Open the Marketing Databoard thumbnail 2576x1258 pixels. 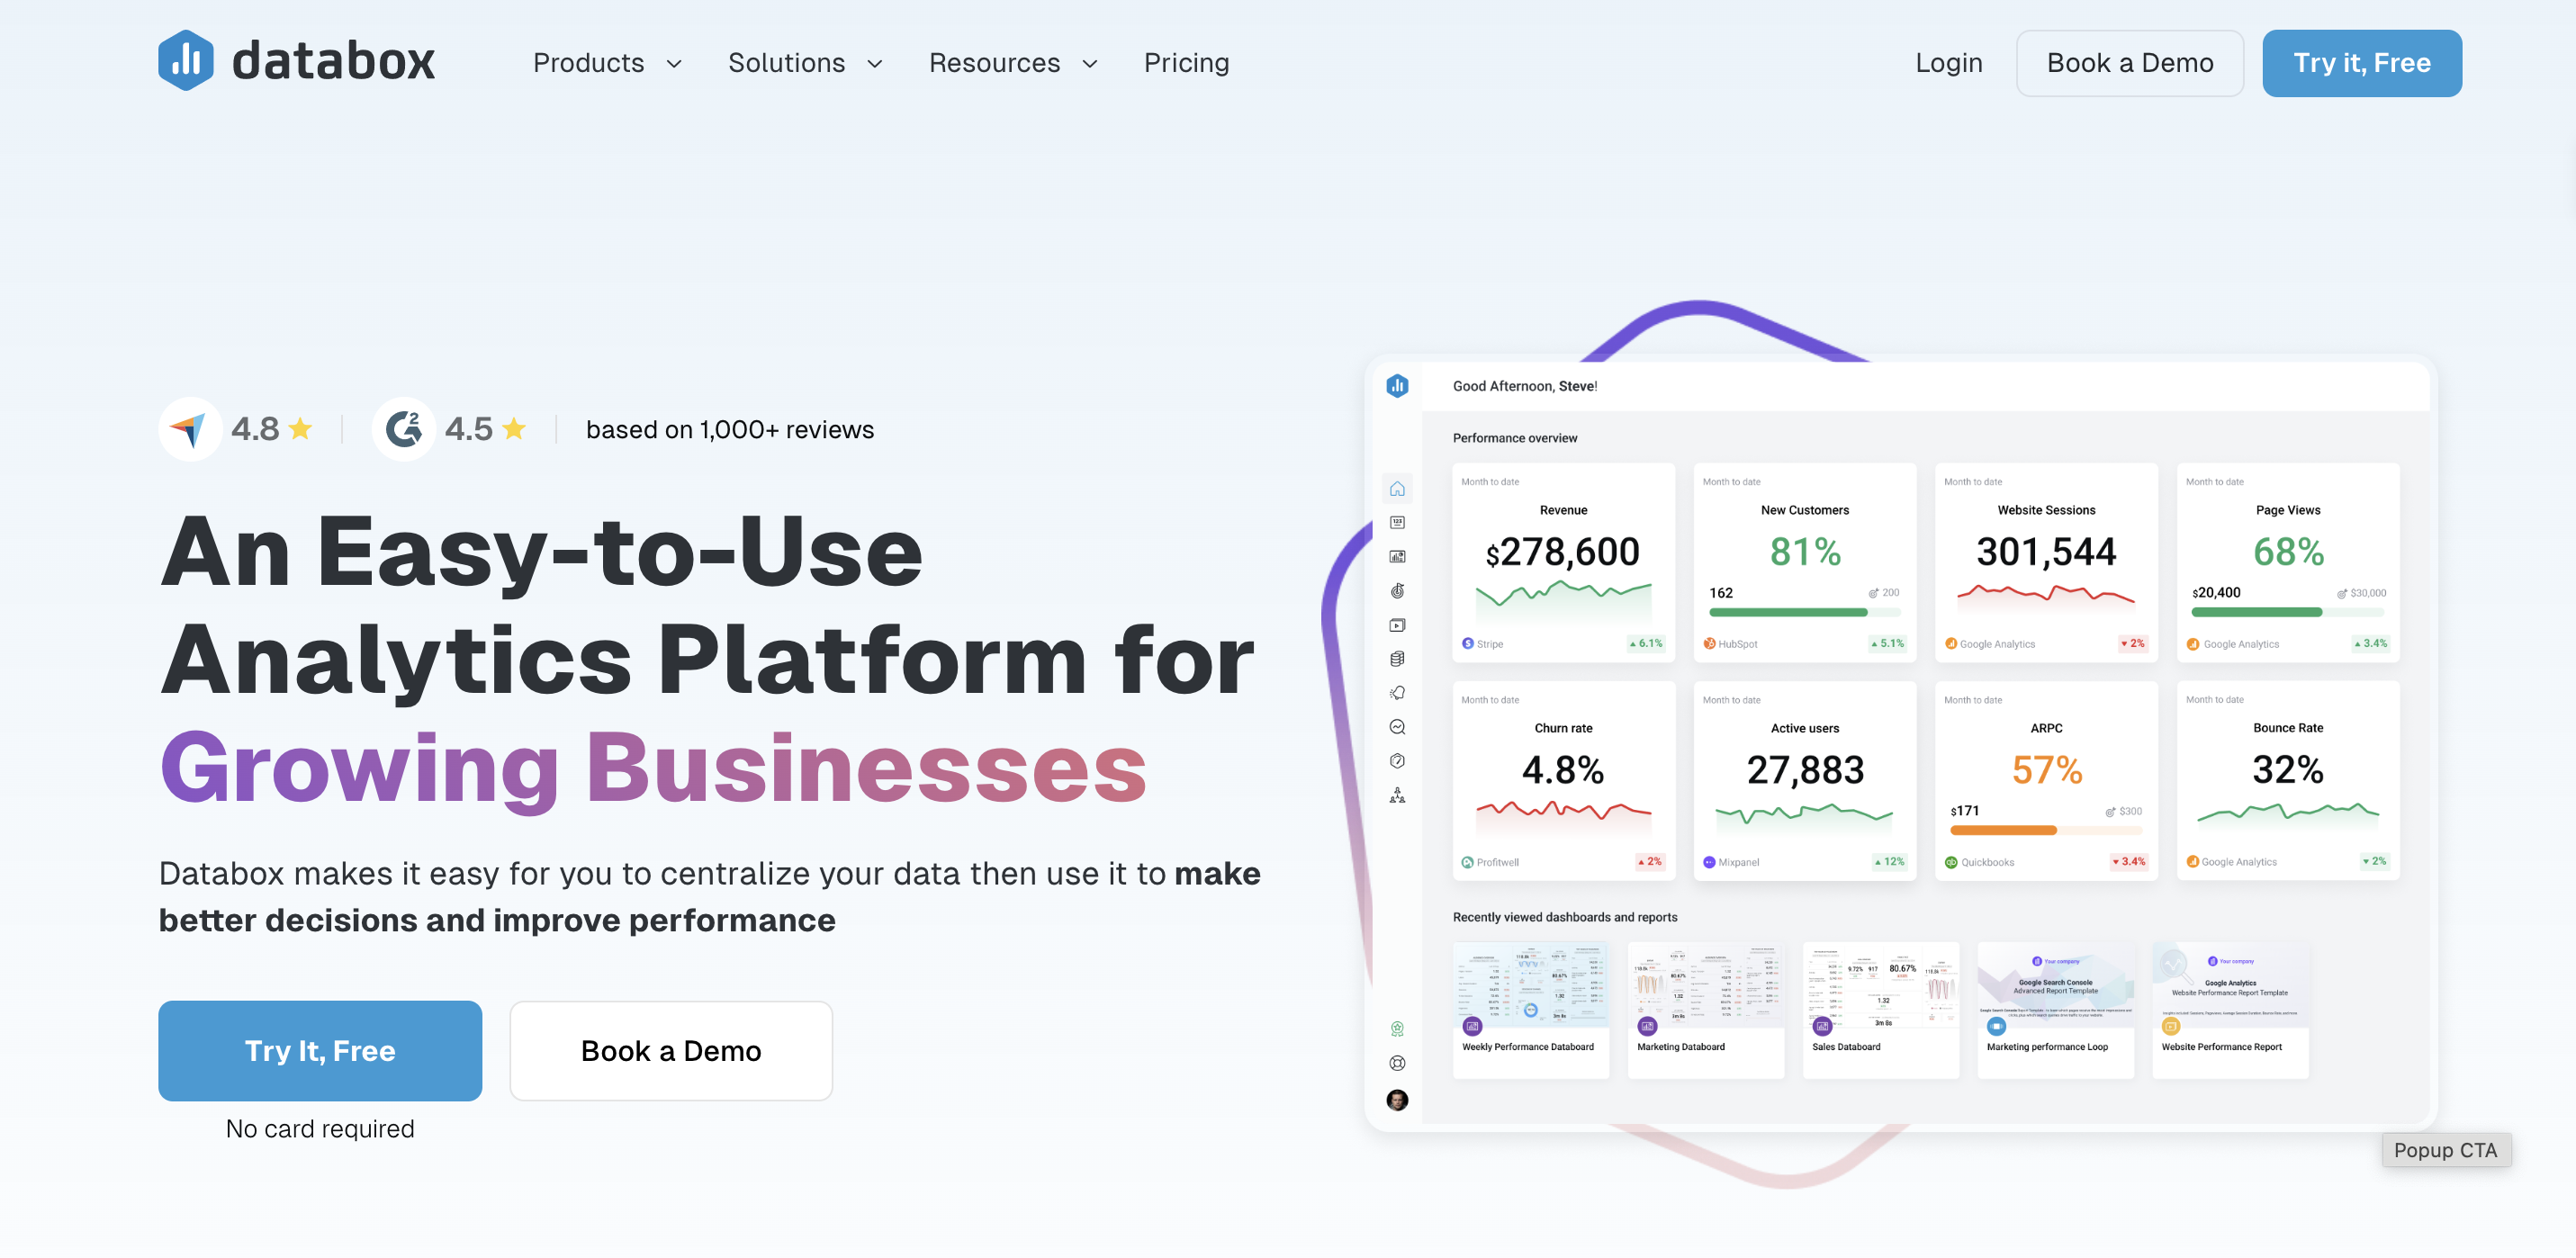1705,1009
